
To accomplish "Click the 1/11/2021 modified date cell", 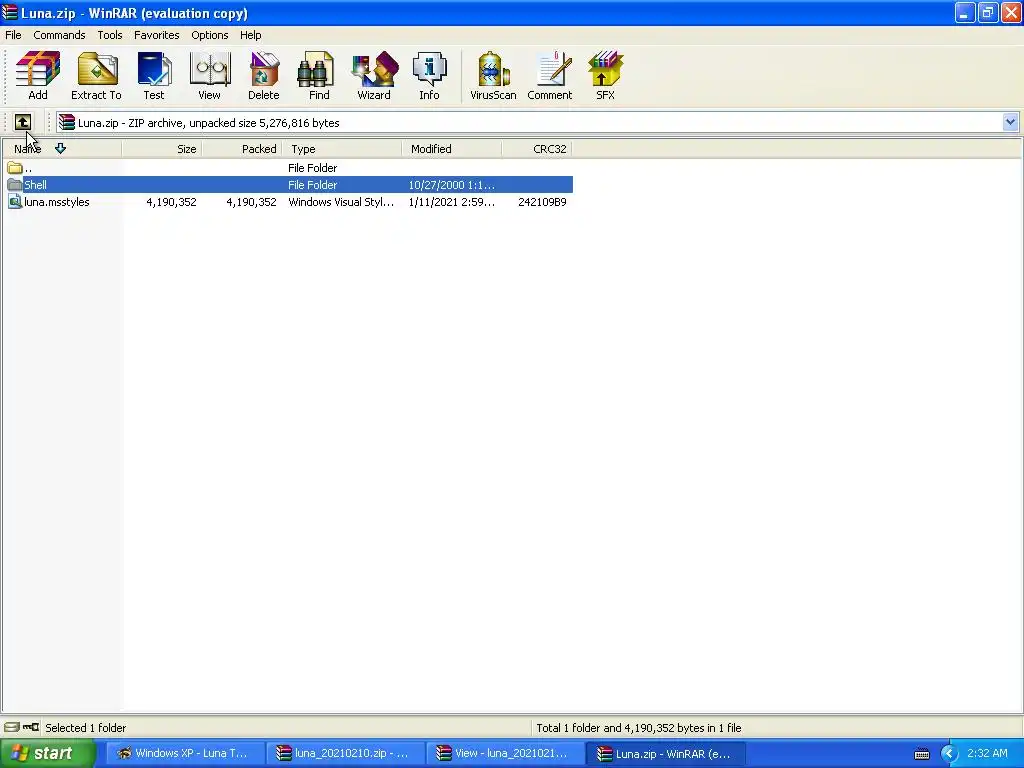I will (x=452, y=202).
